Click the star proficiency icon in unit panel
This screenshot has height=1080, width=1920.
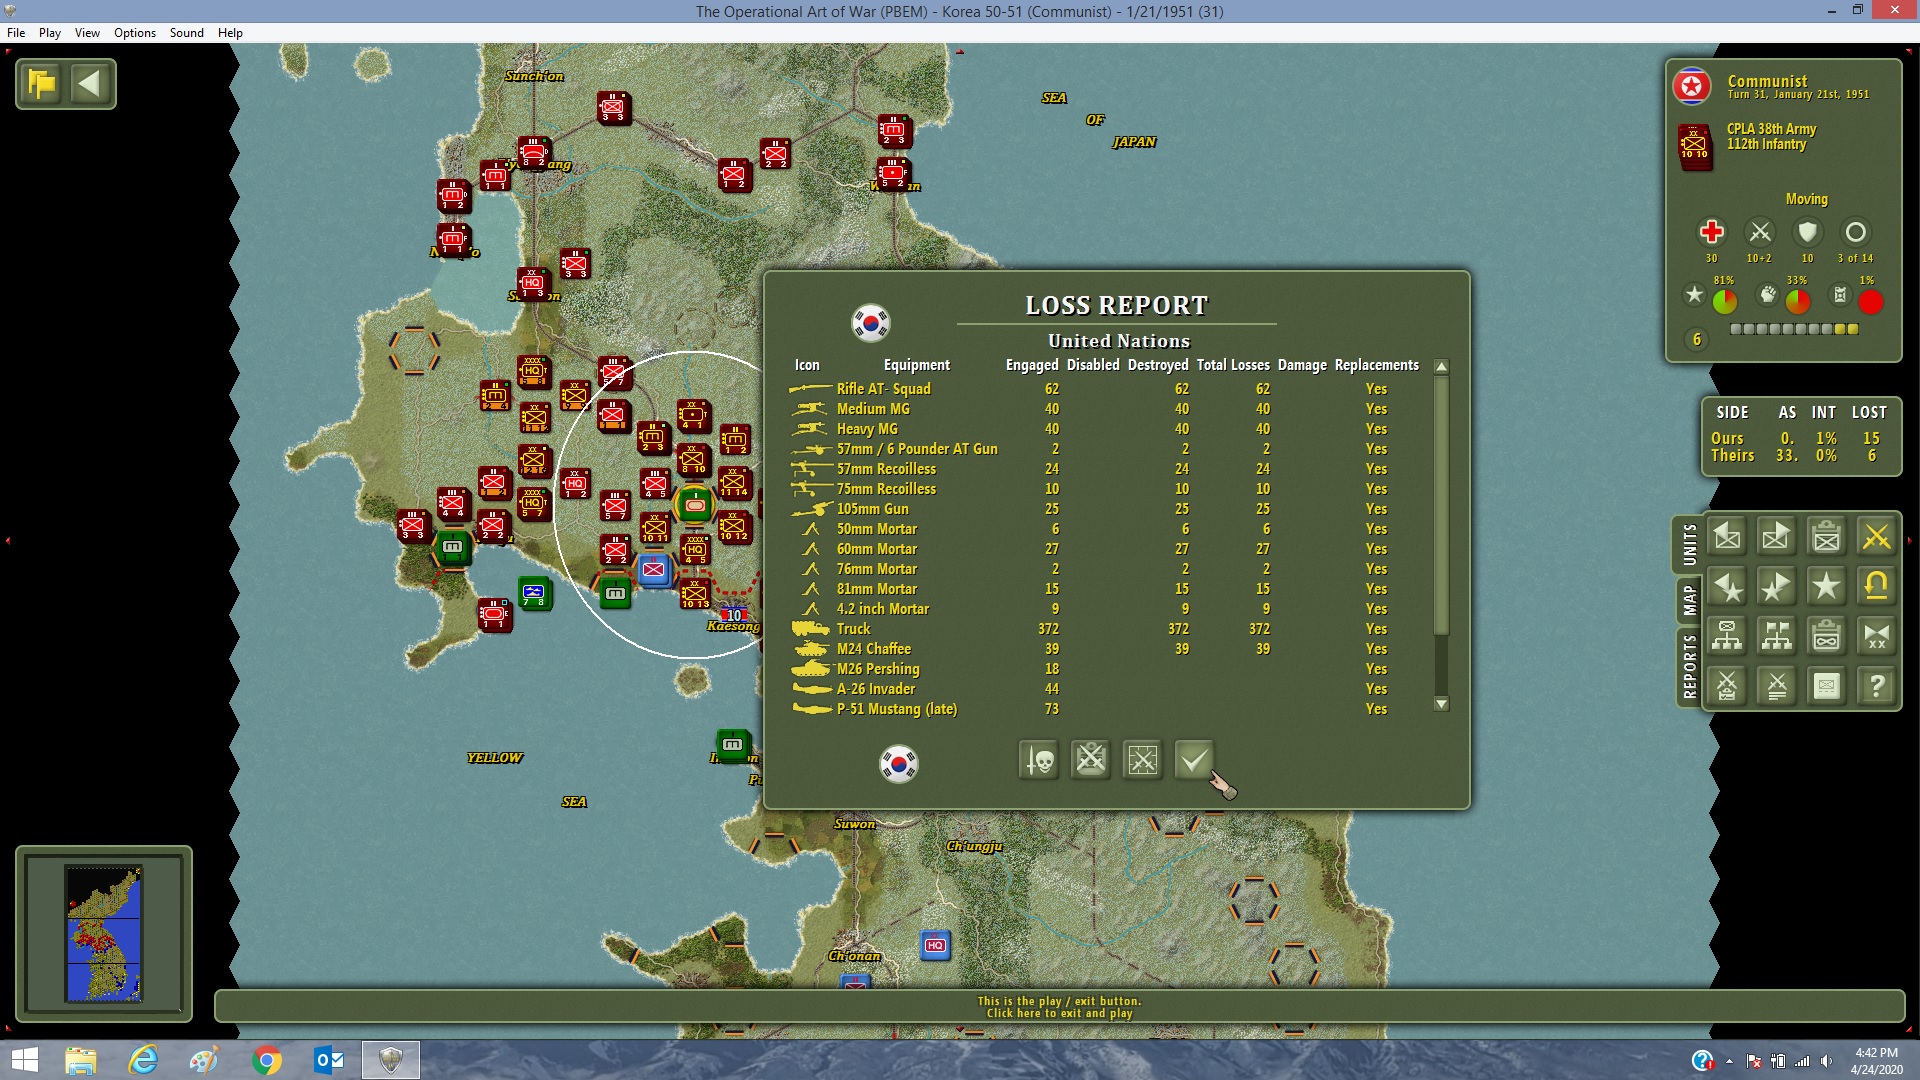click(x=1694, y=295)
